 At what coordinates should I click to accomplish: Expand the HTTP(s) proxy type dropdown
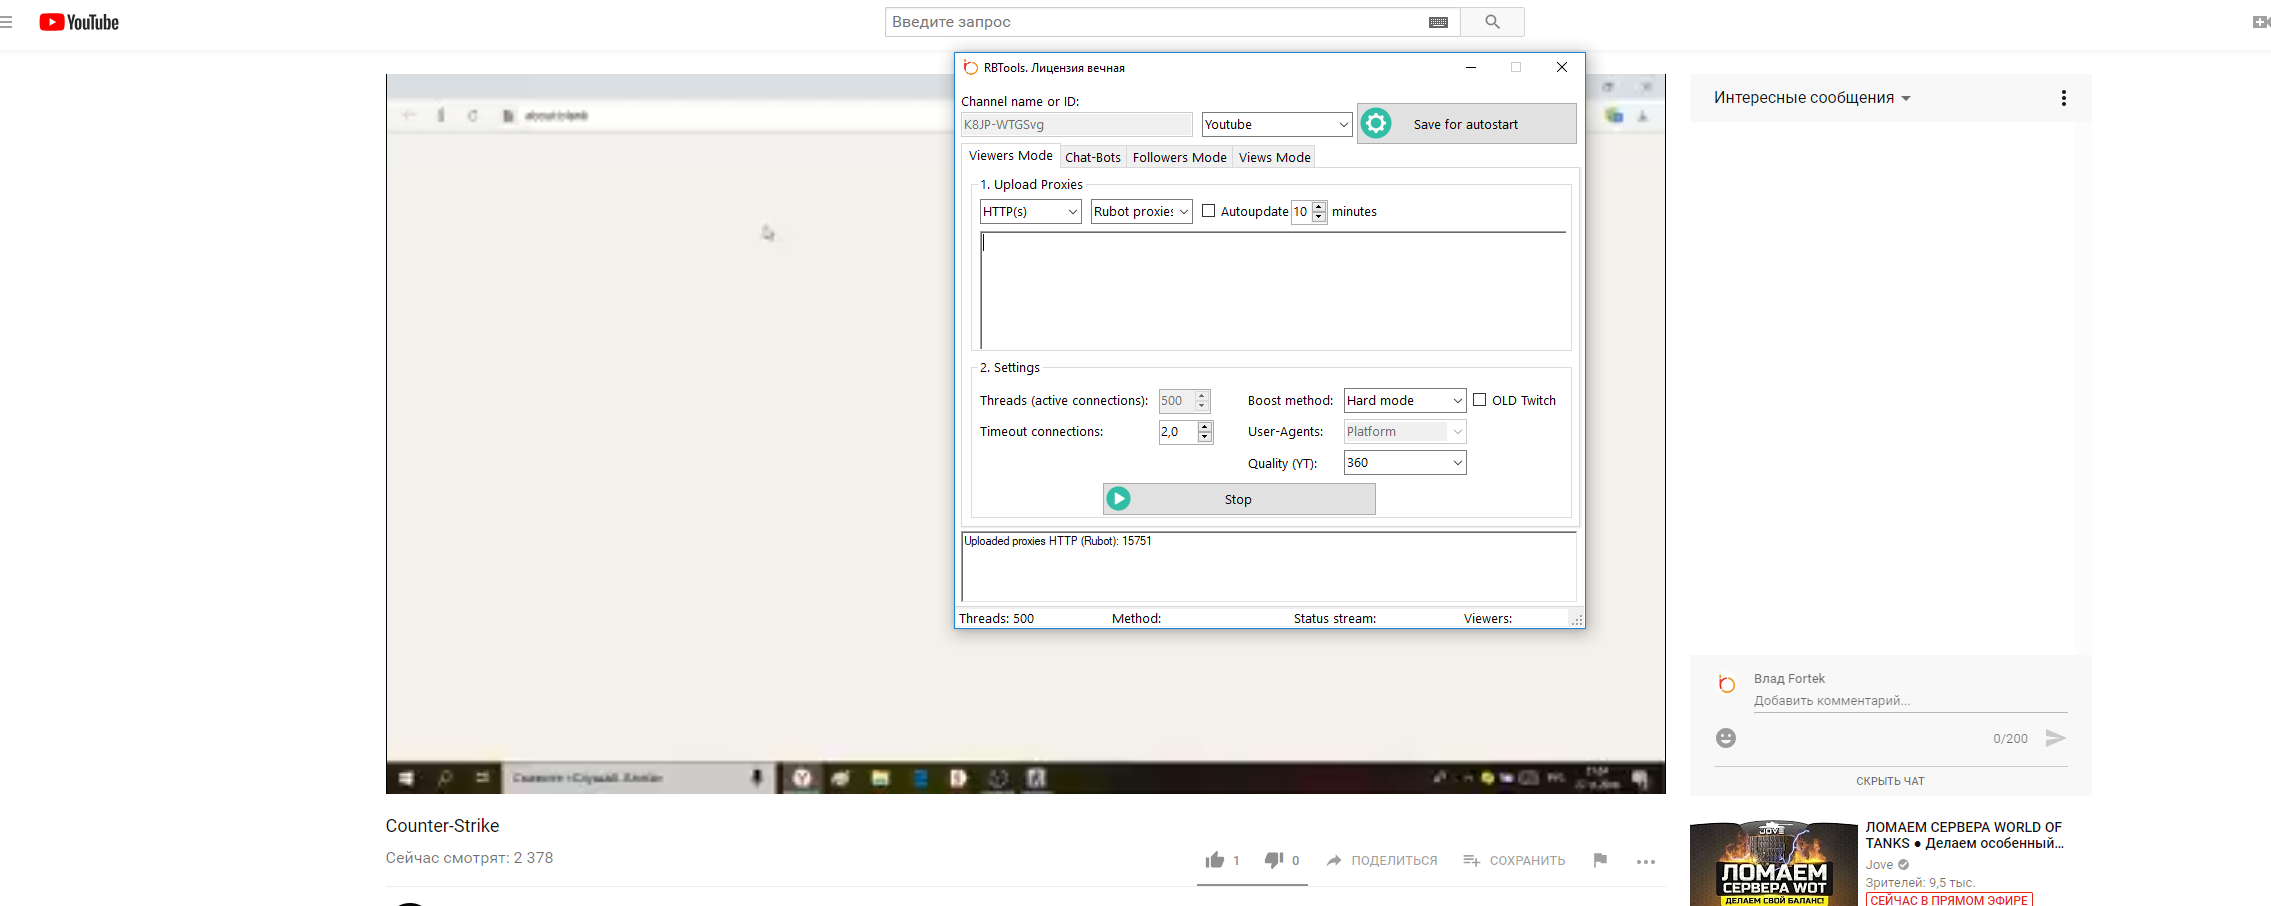tap(1030, 211)
